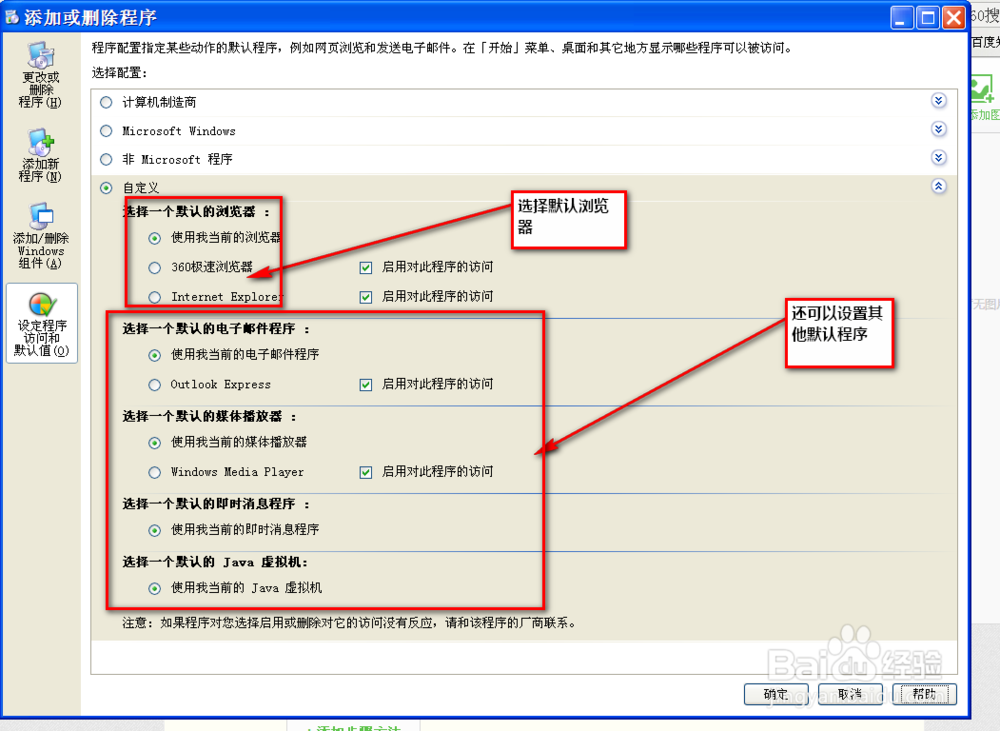Toggle access checkbox for Outlook Express
The width and height of the screenshot is (1000, 731).
365,385
